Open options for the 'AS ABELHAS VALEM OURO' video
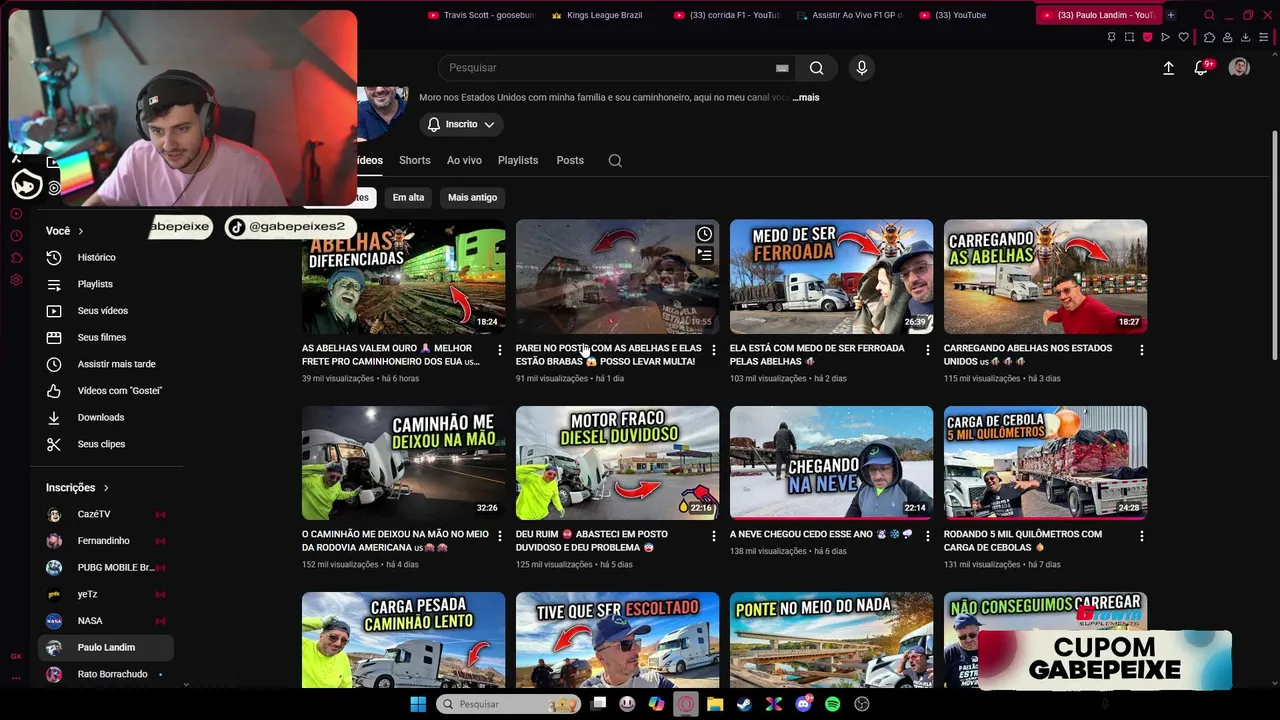1280x720 pixels. pyautogui.click(x=500, y=350)
